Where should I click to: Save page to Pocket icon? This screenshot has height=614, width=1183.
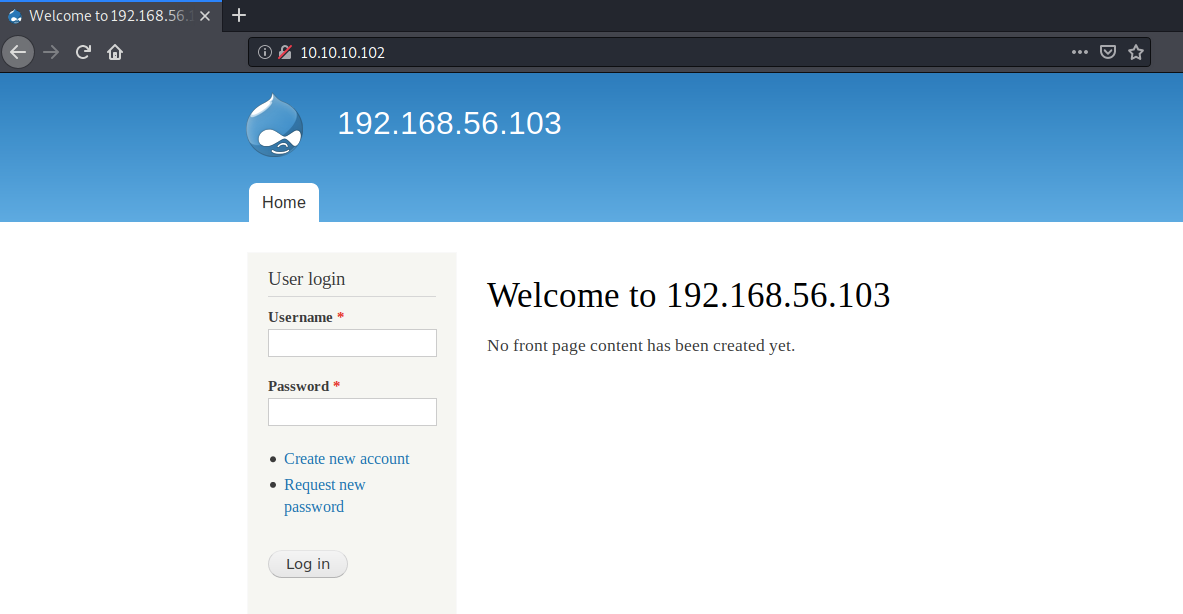1108,52
